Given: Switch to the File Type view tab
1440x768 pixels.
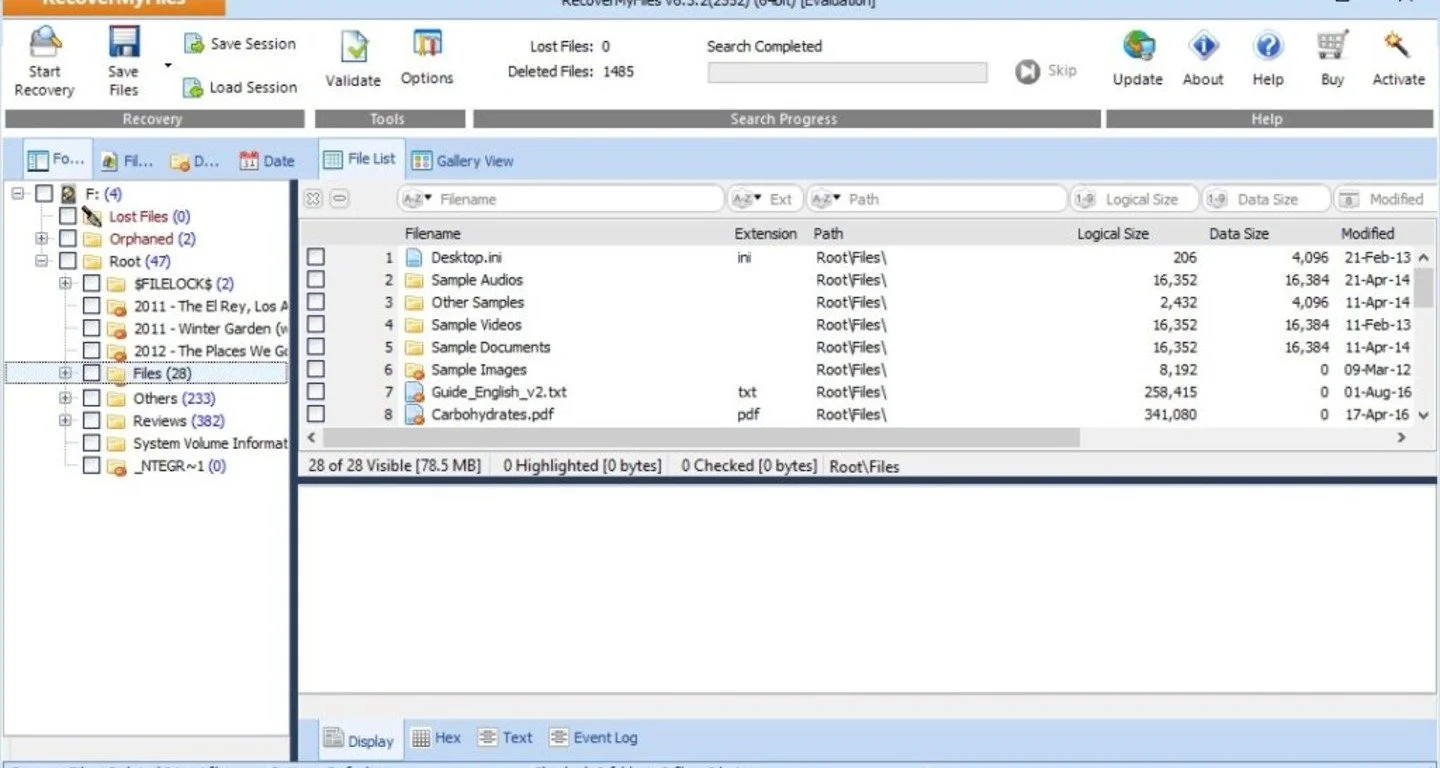Looking at the screenshot, I should point(127,161).
